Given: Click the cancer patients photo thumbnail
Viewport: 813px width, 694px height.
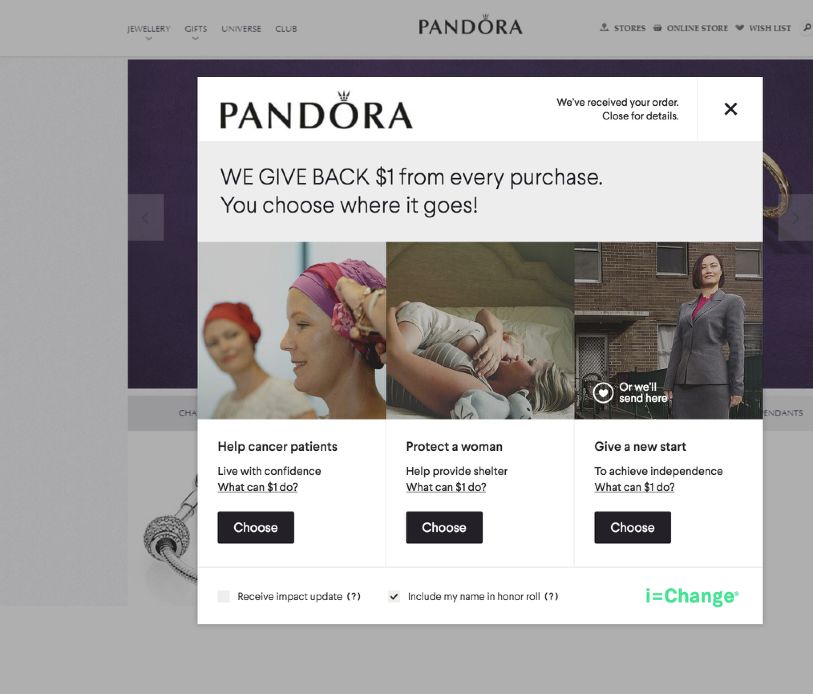Looking at the screenshot, I should pyautogui.click(x=292, y=330).
